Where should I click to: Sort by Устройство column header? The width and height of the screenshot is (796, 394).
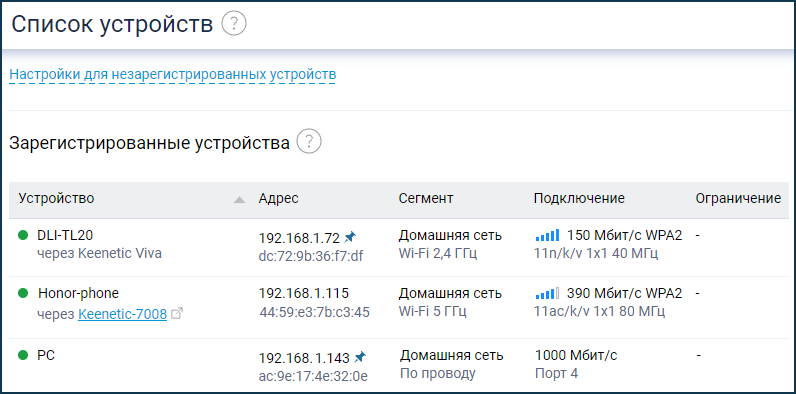coord(56,199)
